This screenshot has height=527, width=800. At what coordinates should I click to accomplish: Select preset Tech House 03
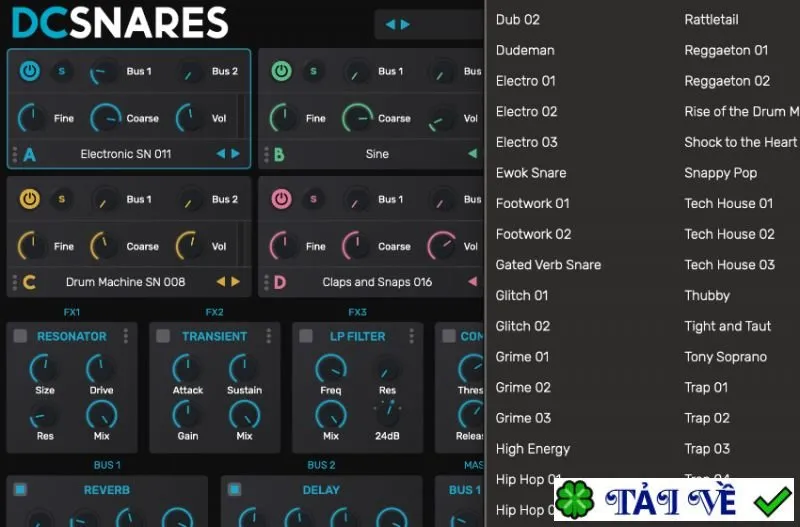point(729,264)
